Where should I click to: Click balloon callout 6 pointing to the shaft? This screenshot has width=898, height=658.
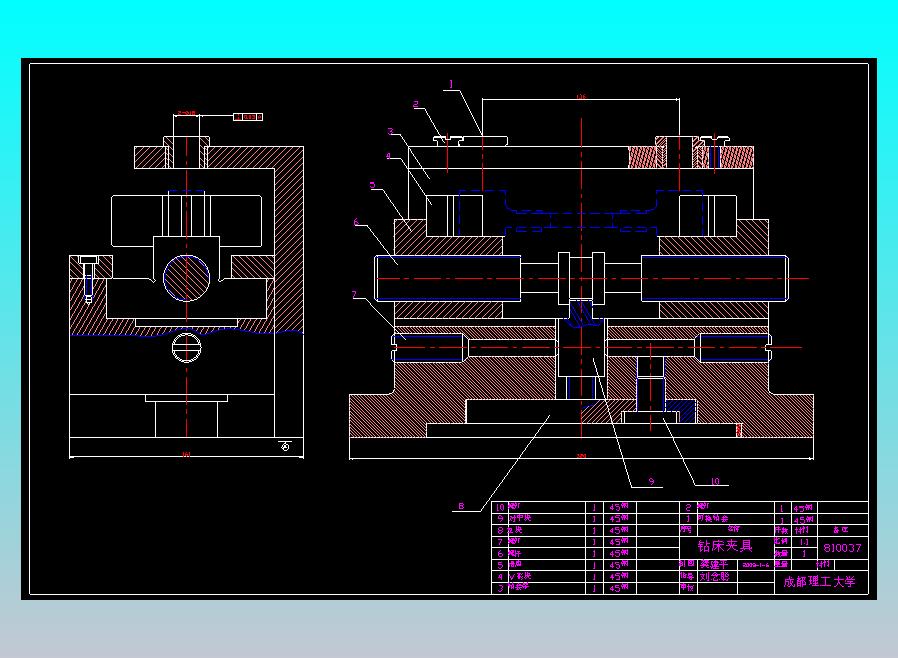356,222
